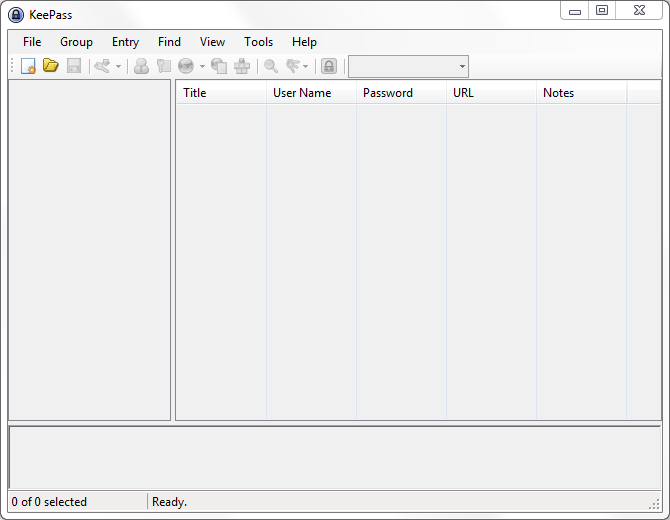
Task: Expand the Open URL dropdown arrow
Action: coord(202,67)
